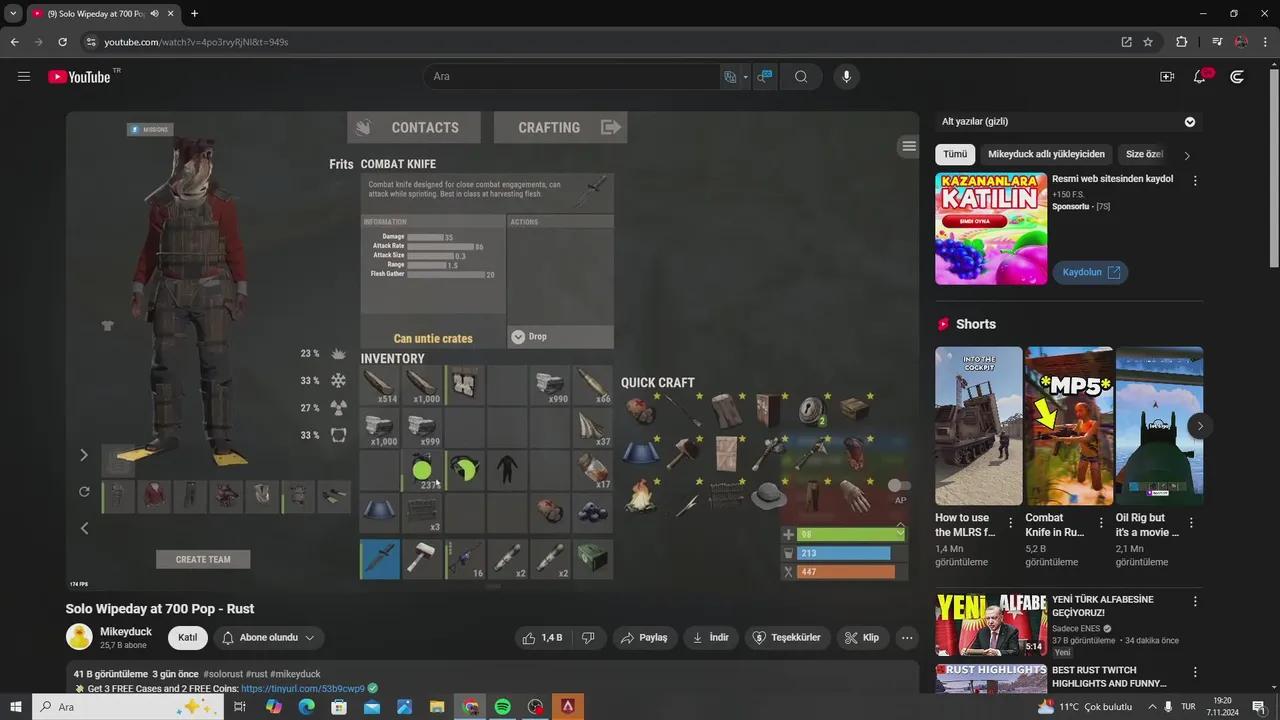Open the YouTube create video button
This screenshot has height=720, width=1280.
[x=1167, y=77]
